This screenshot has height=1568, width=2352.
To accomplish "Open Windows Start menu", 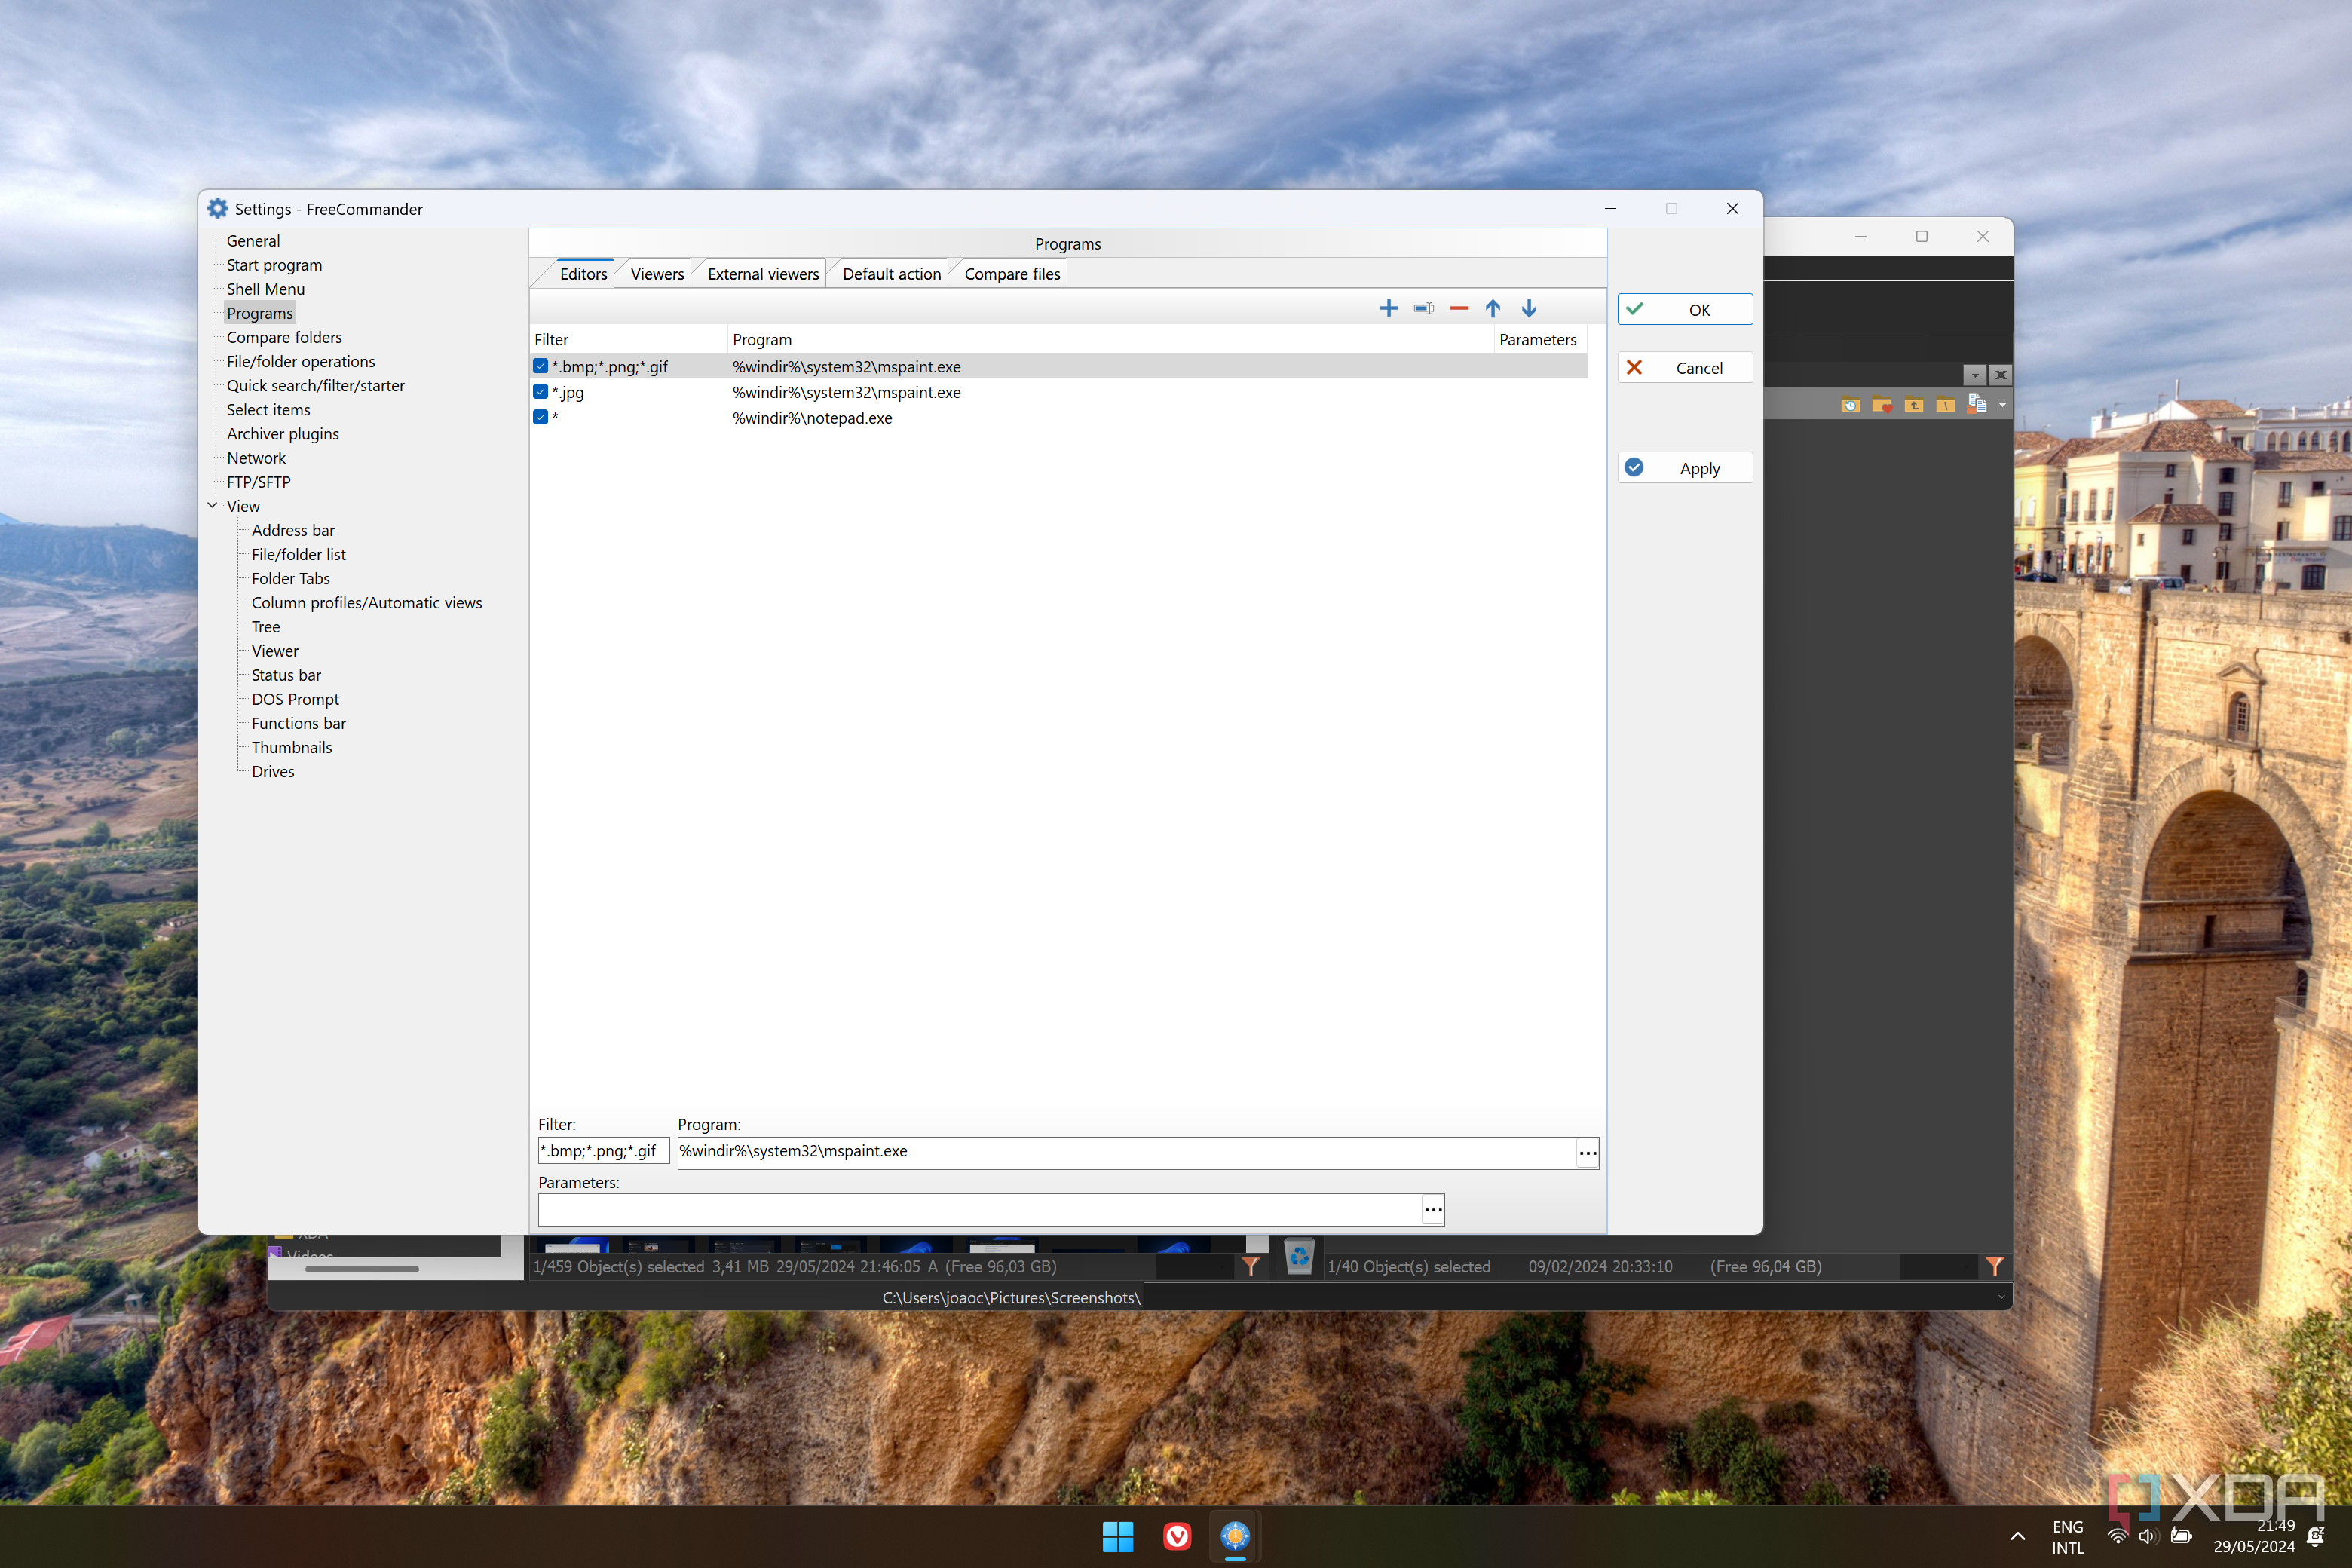I will [1117, 1536].
